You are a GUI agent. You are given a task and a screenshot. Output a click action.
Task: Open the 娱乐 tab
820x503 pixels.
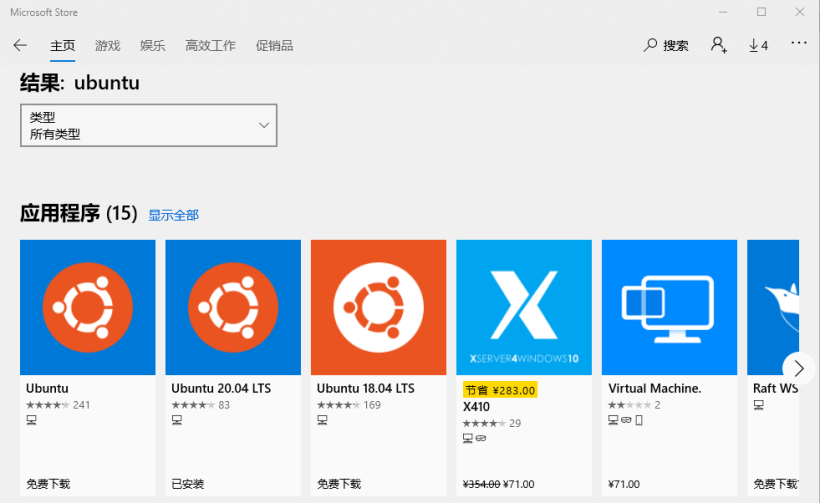coord(153,45)
